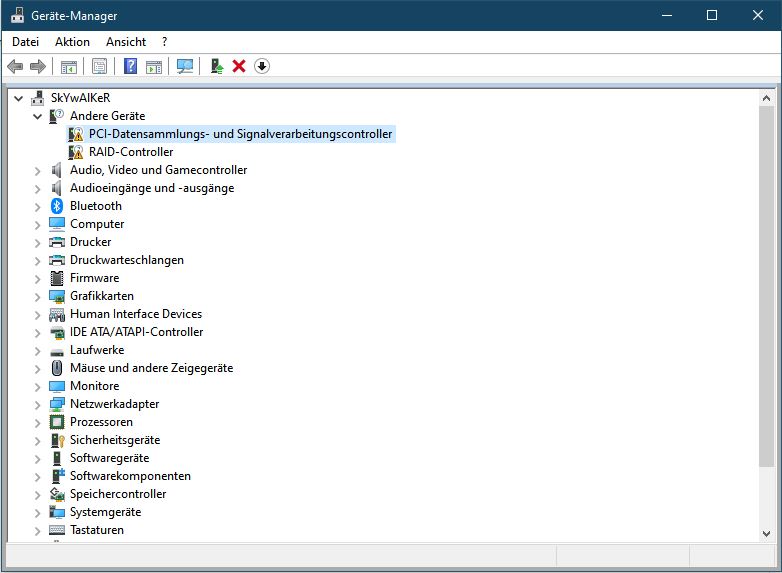Select the RAID-Controller entry text
The width and height of the screenshot is (782, 573).
coord(131,152)
